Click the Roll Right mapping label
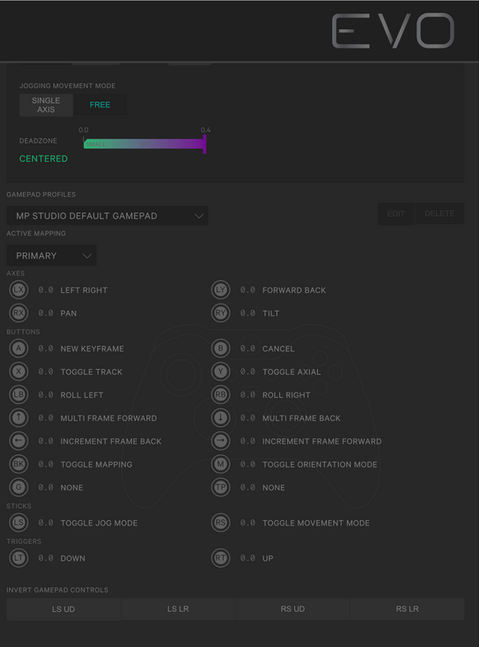 (286, 395)
